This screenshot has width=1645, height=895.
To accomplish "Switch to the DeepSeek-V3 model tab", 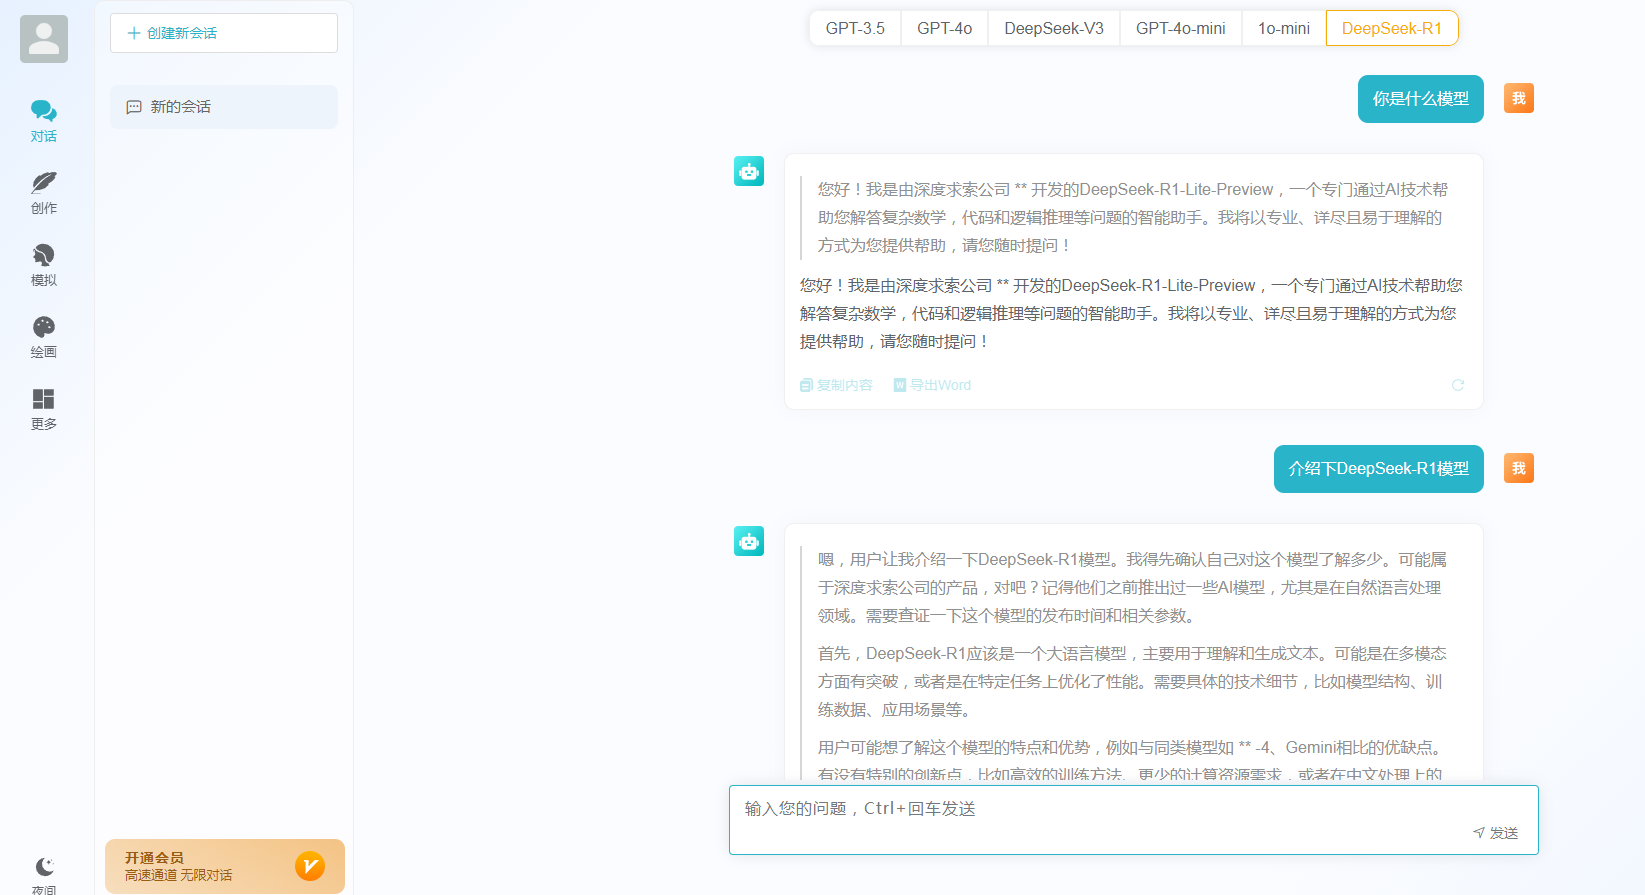I will 1054,28.
